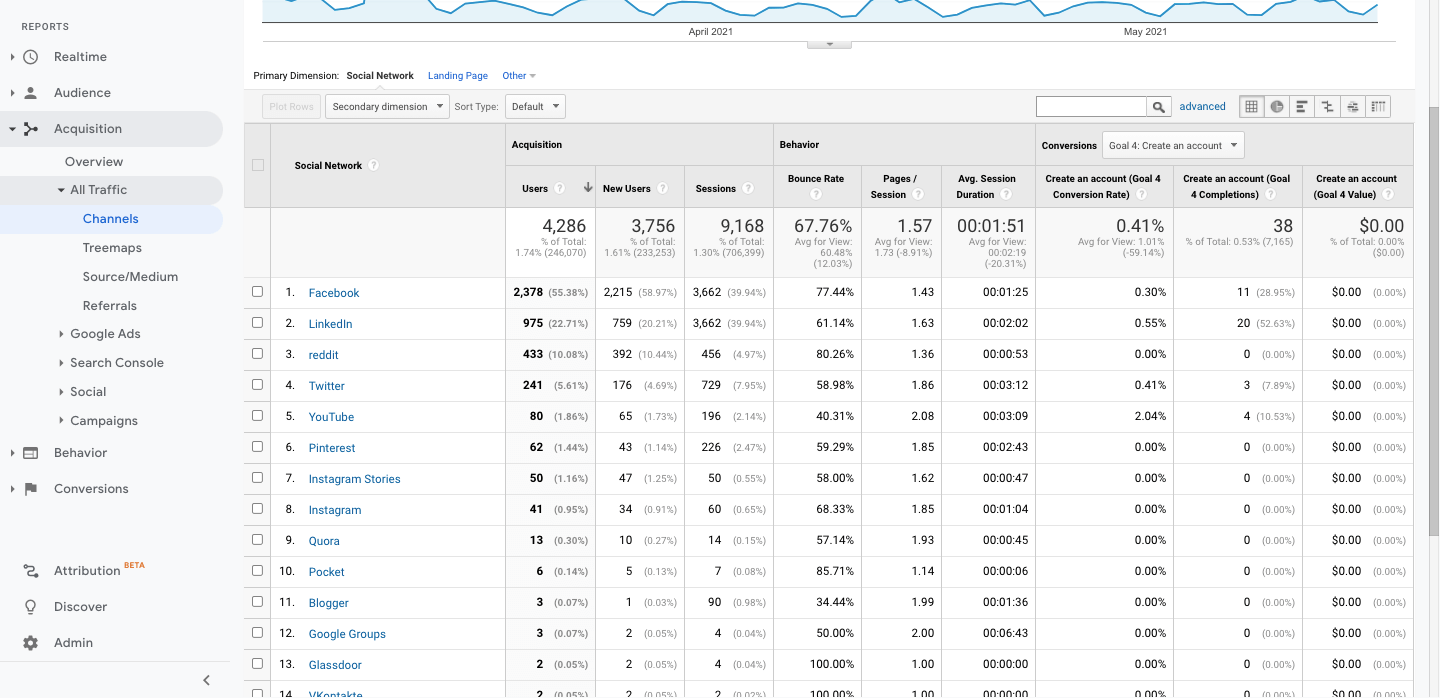The width and height of the screenshot is (1440, 698).
Task: Open the Treemaps report
Action: pos(112,248)
